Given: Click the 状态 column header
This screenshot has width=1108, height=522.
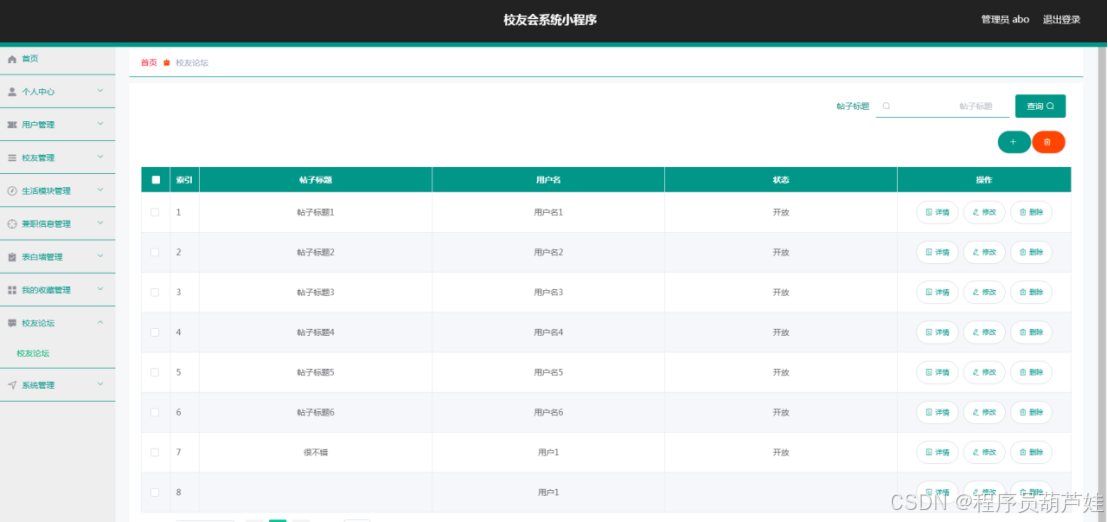Looking at the screenshot, I should coord(781,179).
